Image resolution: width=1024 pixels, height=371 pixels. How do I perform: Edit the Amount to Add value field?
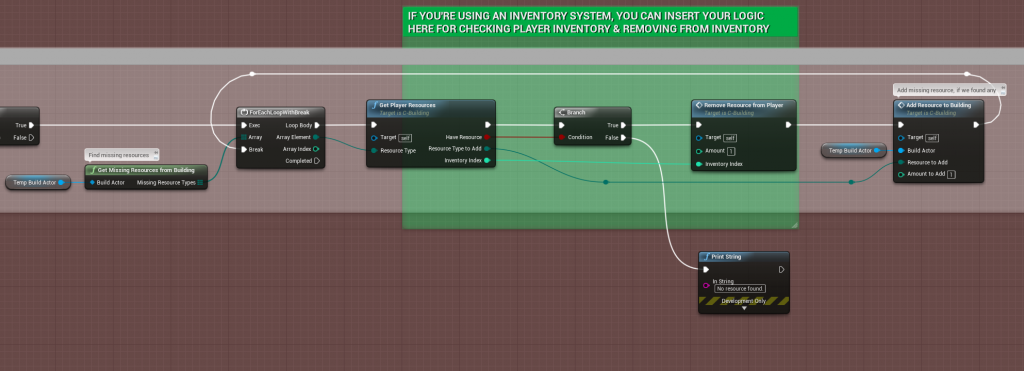coord(951,174)
